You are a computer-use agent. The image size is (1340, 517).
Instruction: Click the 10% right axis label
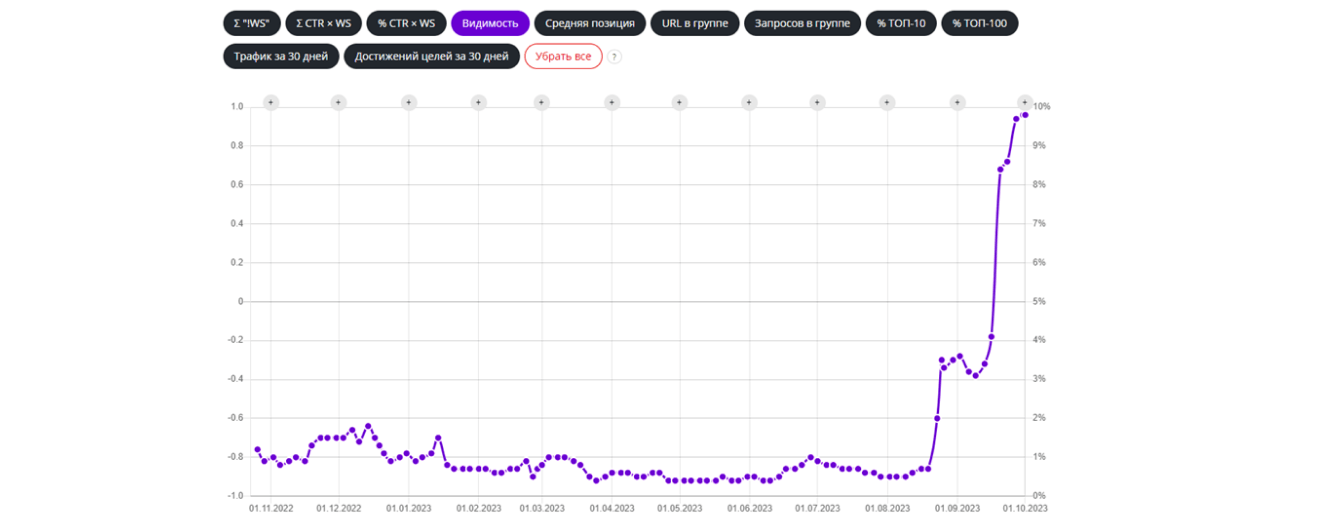[1042, 106]
